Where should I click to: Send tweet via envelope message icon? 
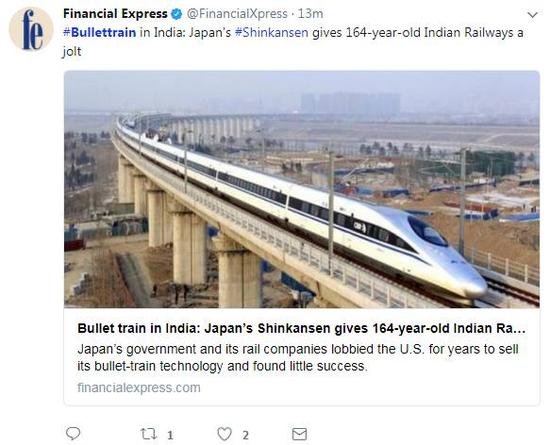click(x=300, y=434)
